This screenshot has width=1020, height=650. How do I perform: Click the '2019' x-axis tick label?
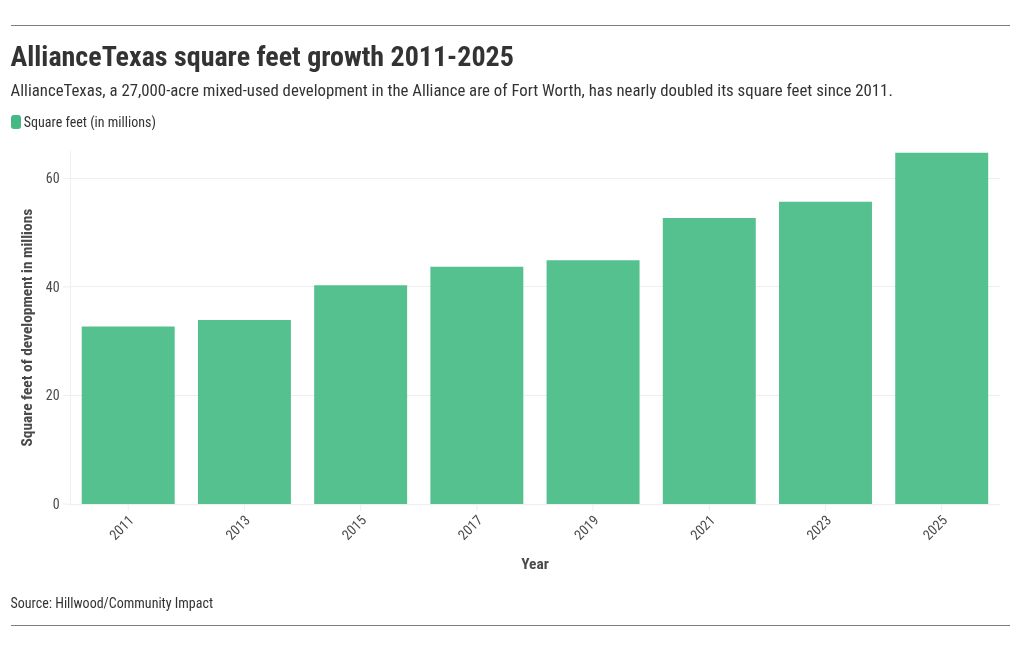coord(587,528)
